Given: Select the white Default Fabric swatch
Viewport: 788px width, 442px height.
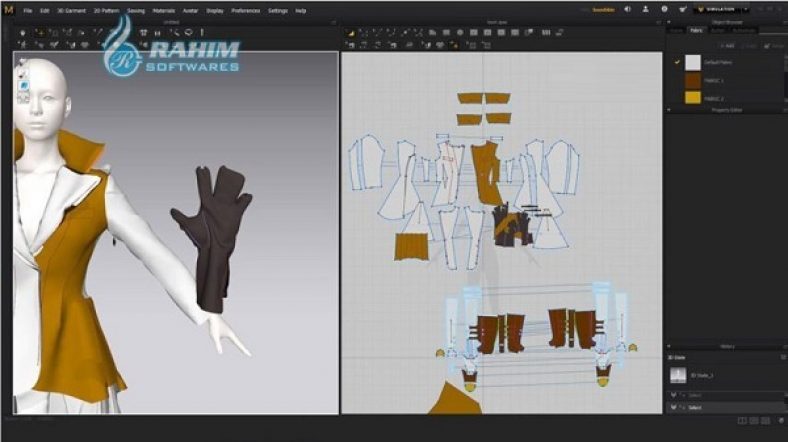Looking at the screenshot, I should [693, 62].
